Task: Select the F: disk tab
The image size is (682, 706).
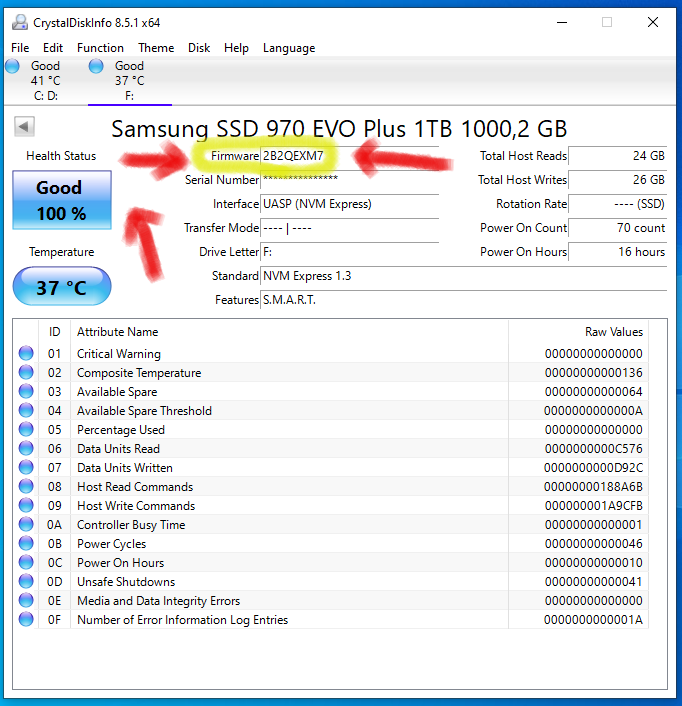Action: [130, 81]
